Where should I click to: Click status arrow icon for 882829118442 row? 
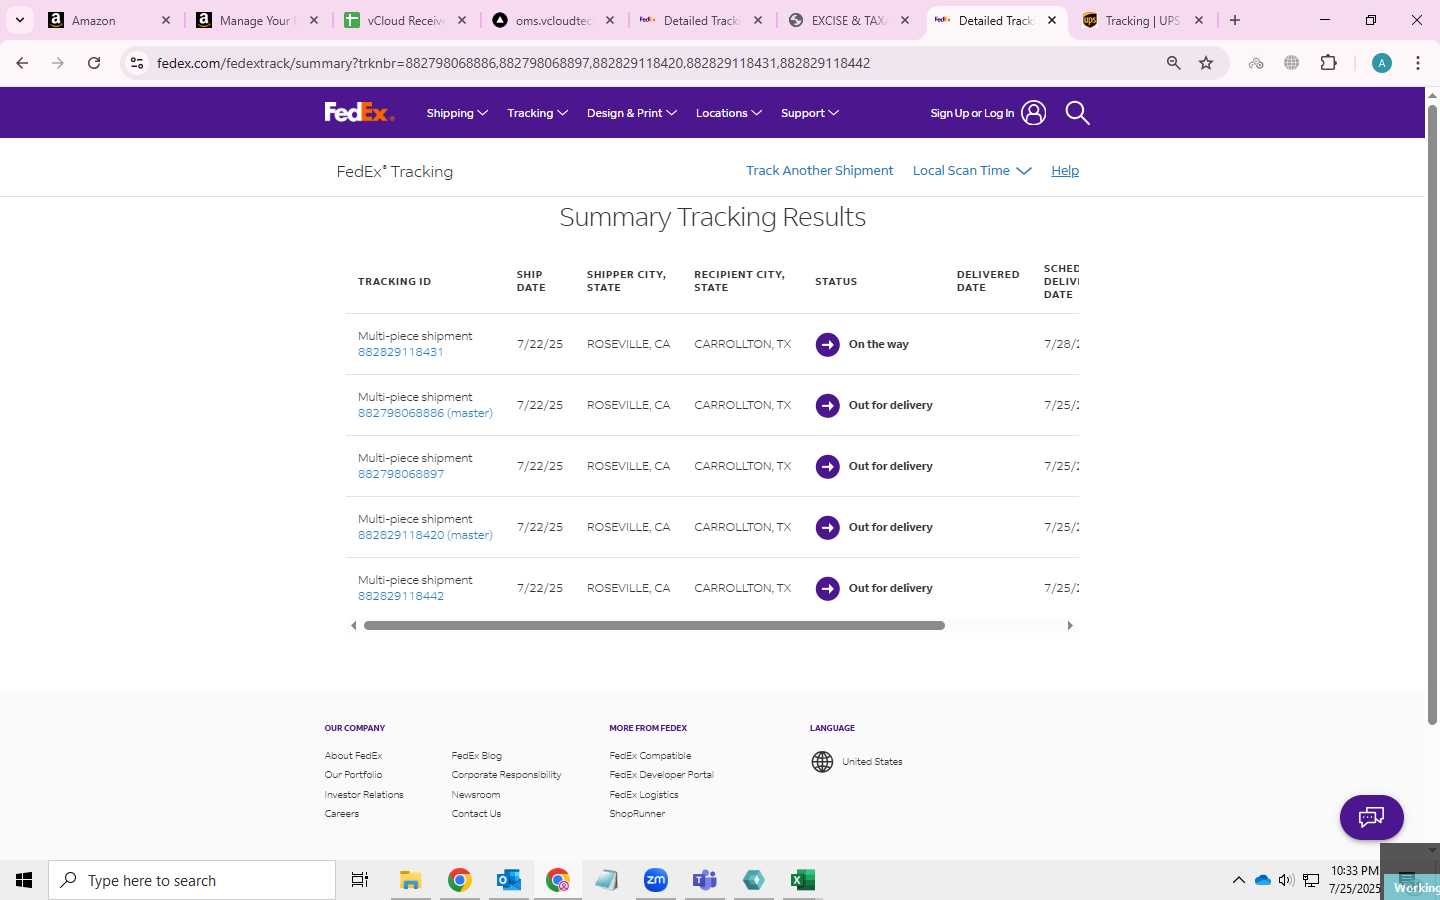pyautogui.click(x=827, y=589)
